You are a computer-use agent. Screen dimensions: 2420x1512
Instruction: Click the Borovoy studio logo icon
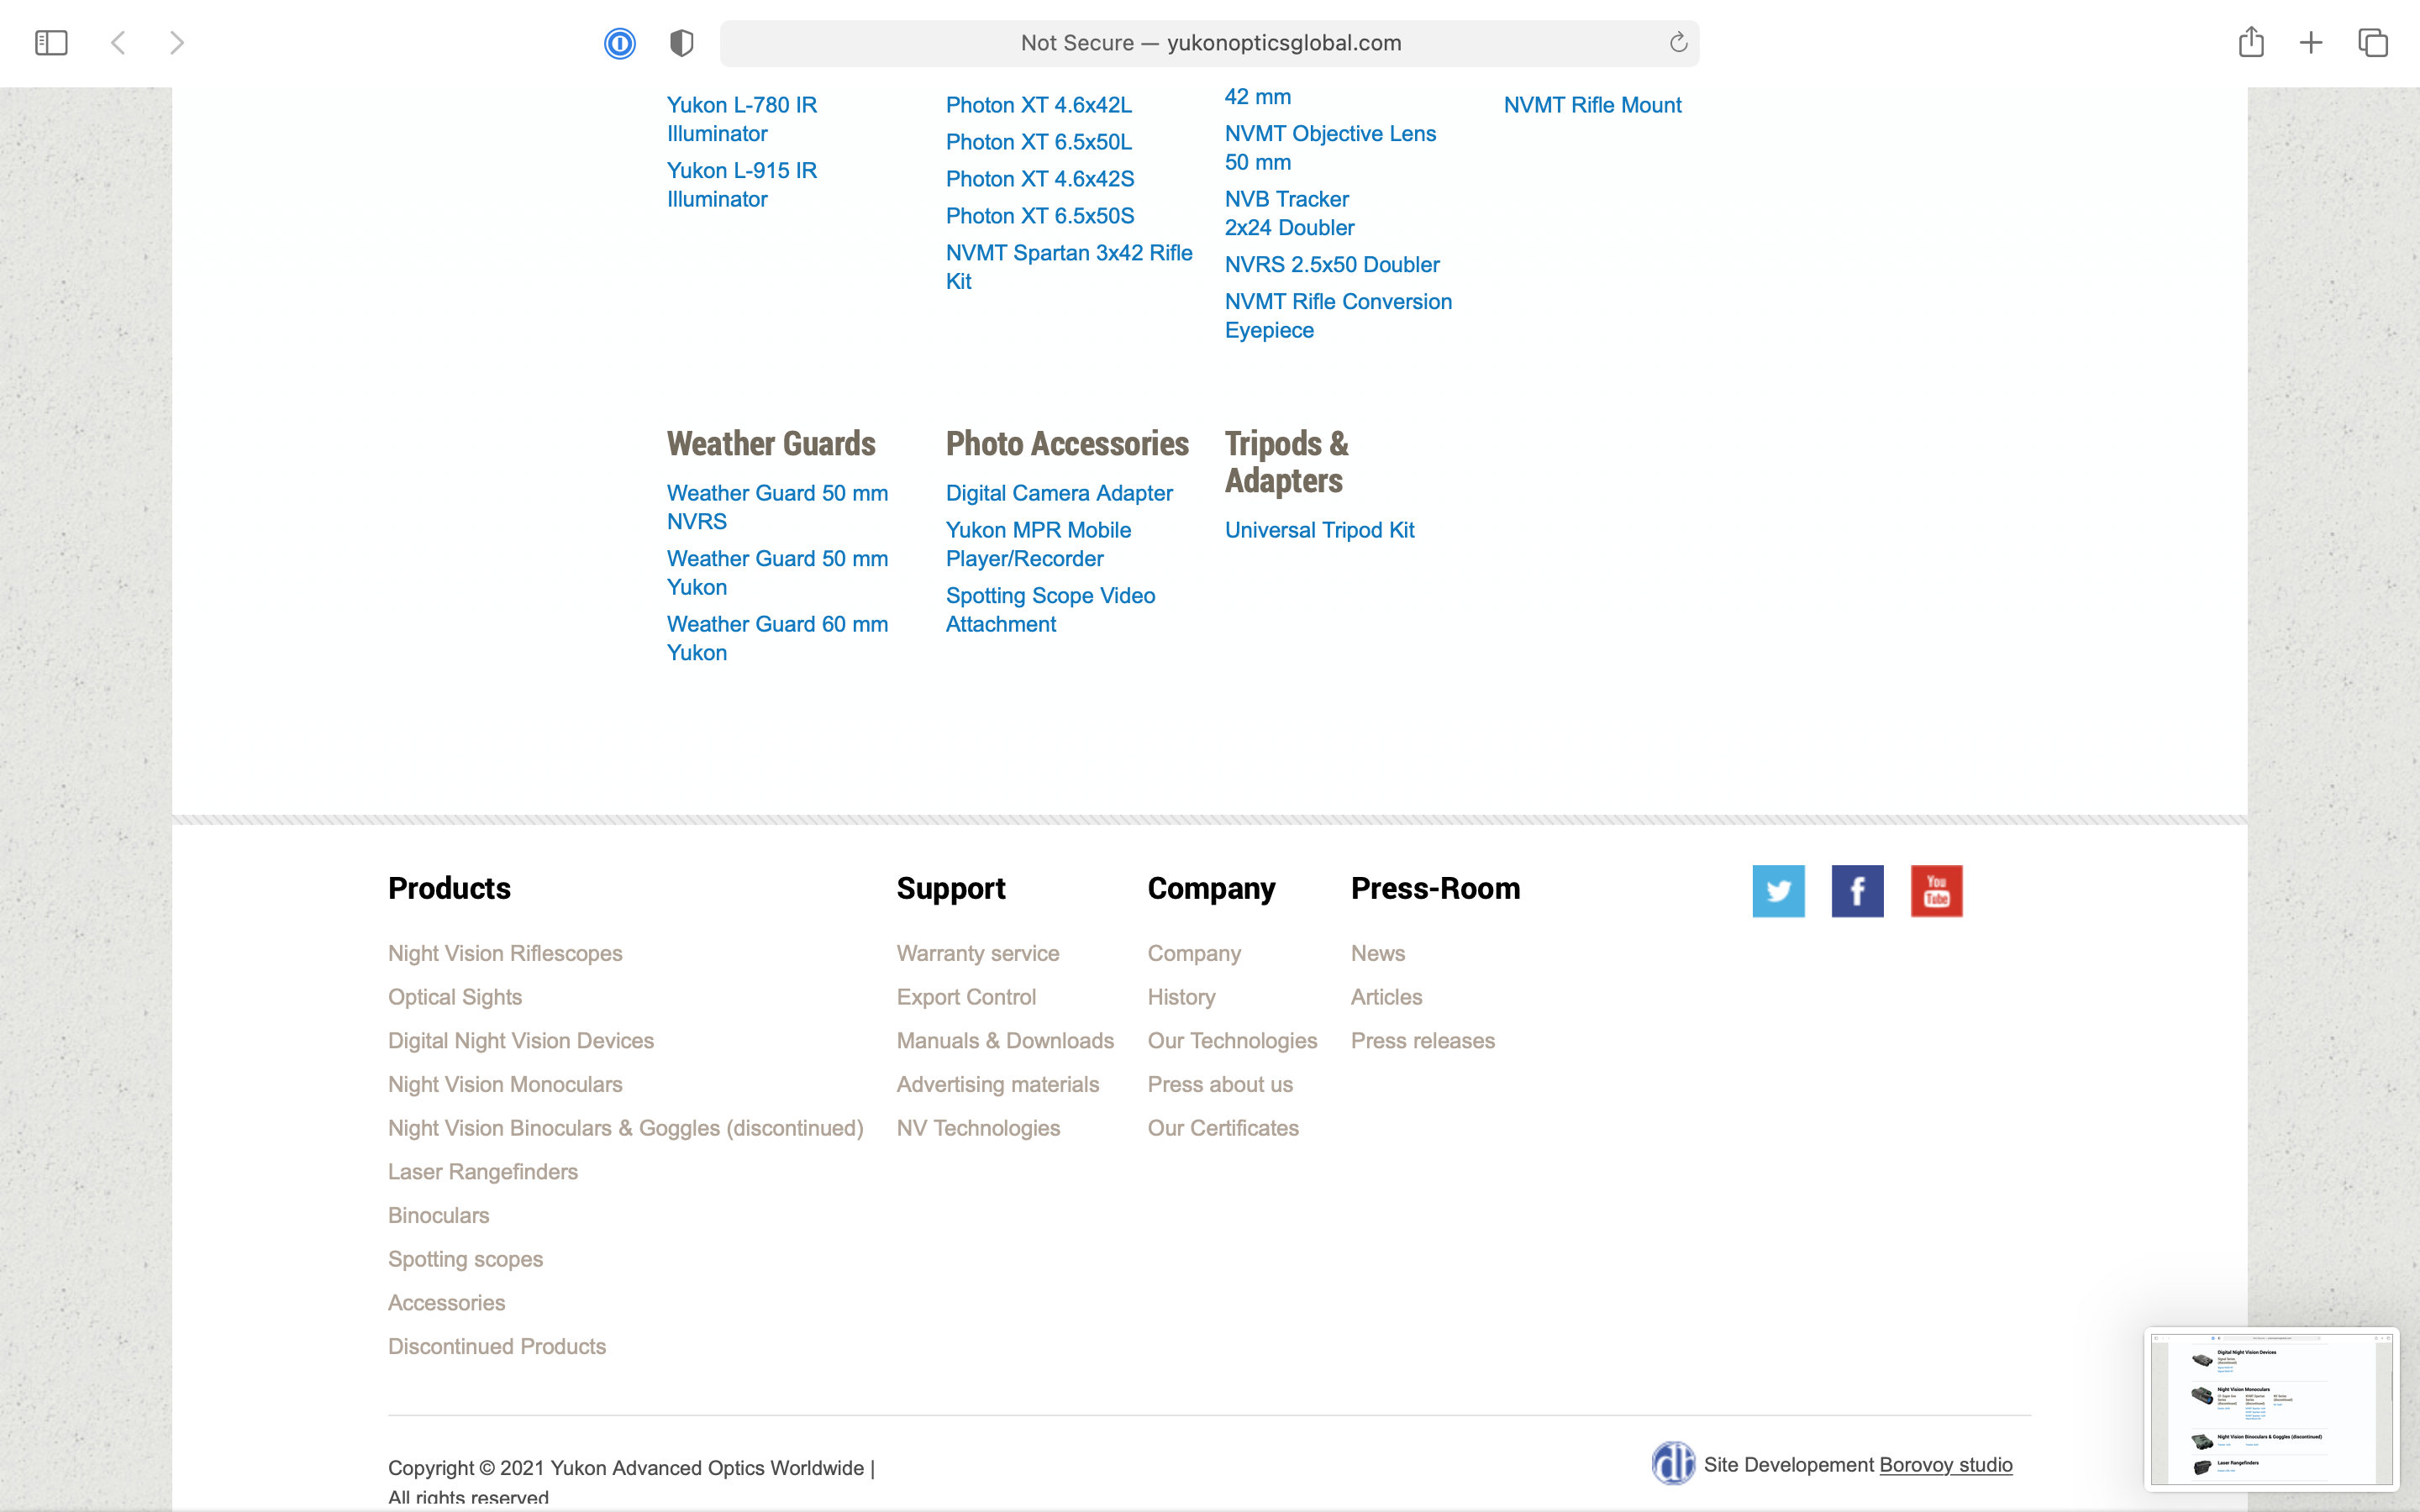pos(1673,1464)
